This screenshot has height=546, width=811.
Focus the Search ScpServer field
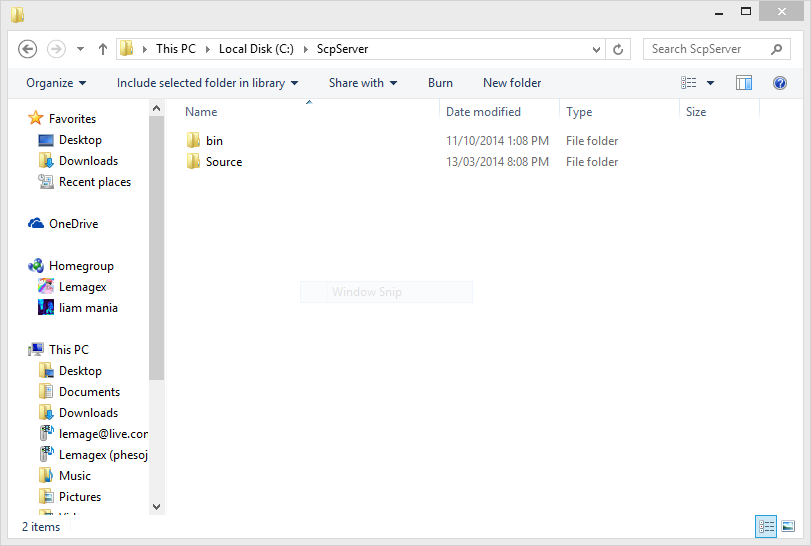tap(716, 49)
